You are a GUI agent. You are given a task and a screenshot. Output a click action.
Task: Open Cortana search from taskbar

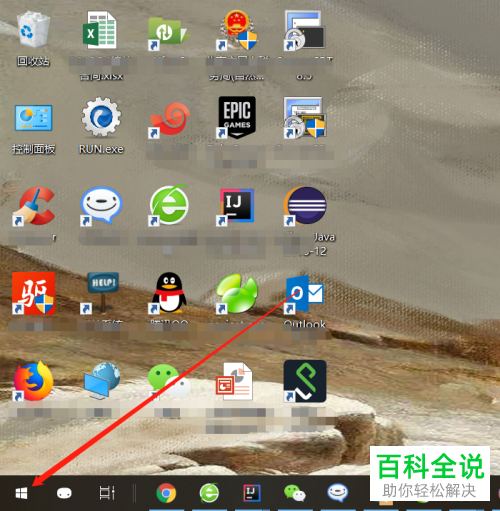coord(64,493)
